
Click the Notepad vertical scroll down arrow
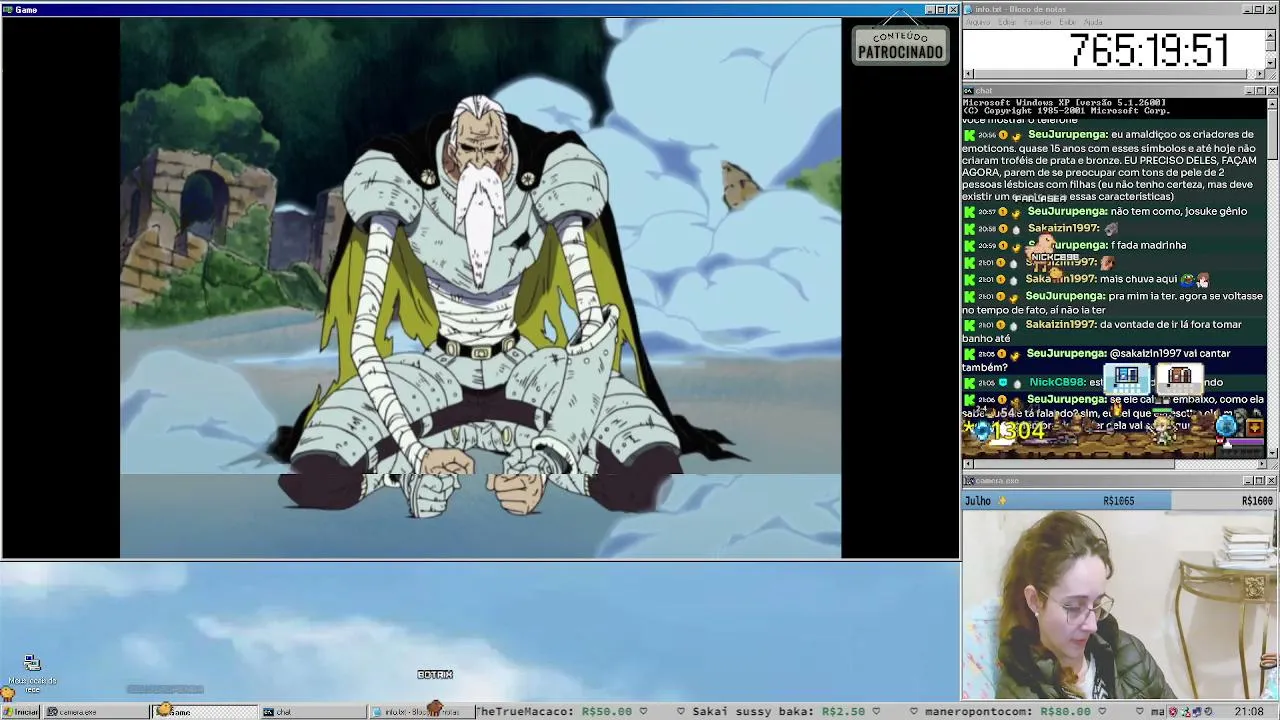click(1272, 62)
